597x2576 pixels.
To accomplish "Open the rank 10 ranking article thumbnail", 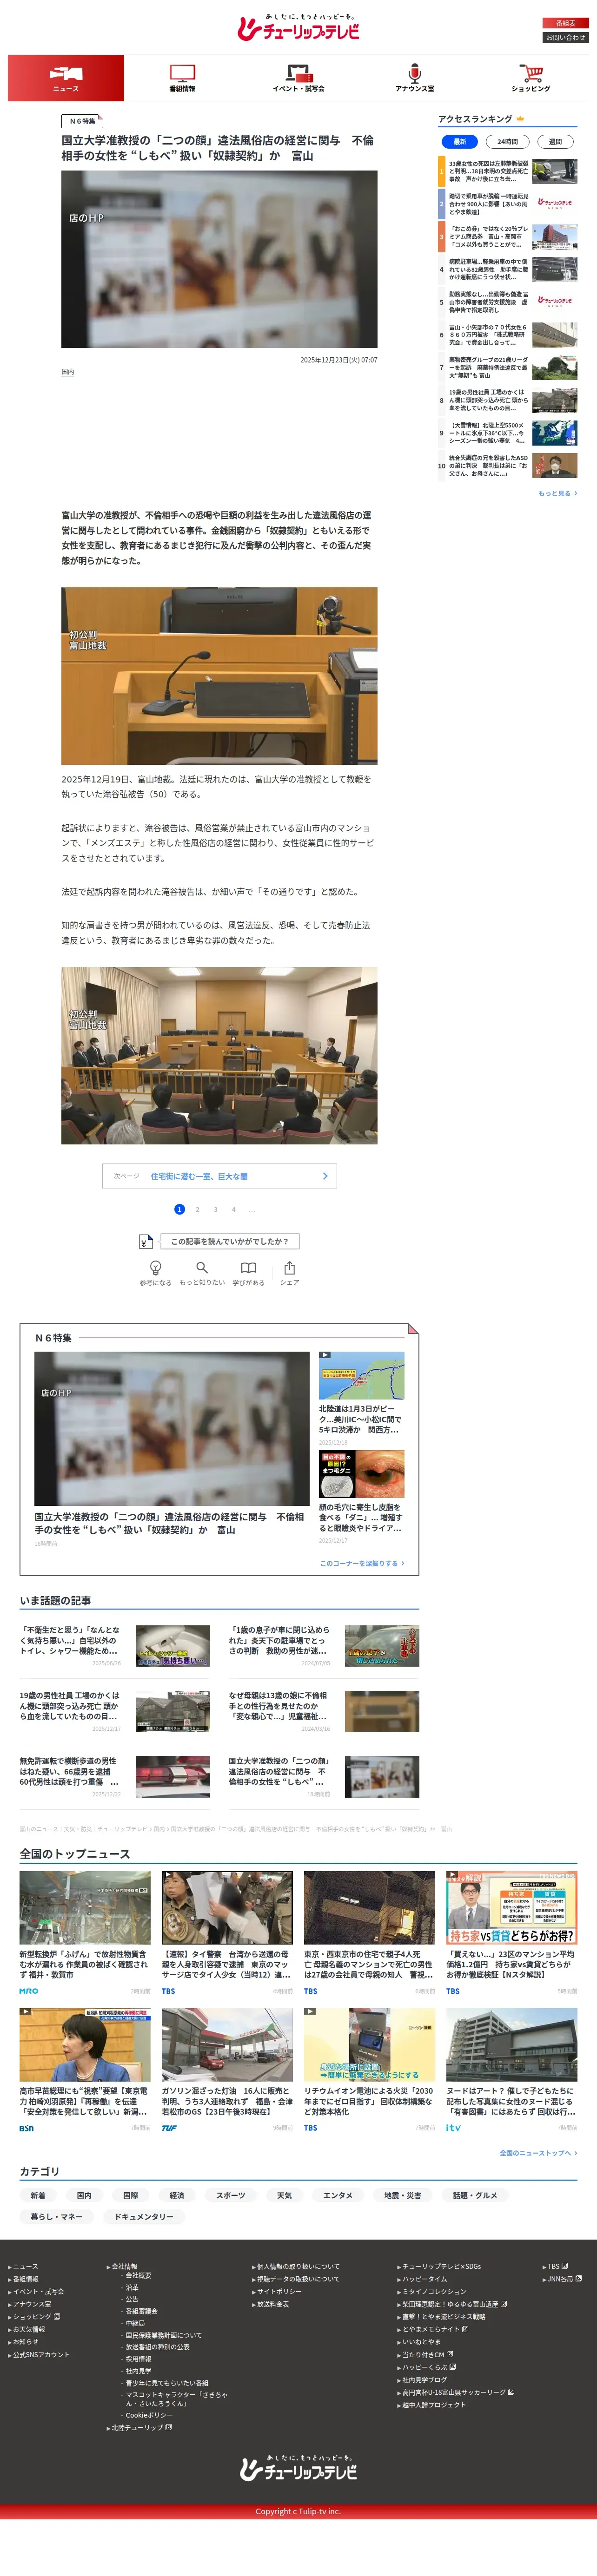I will pos(554,465).
